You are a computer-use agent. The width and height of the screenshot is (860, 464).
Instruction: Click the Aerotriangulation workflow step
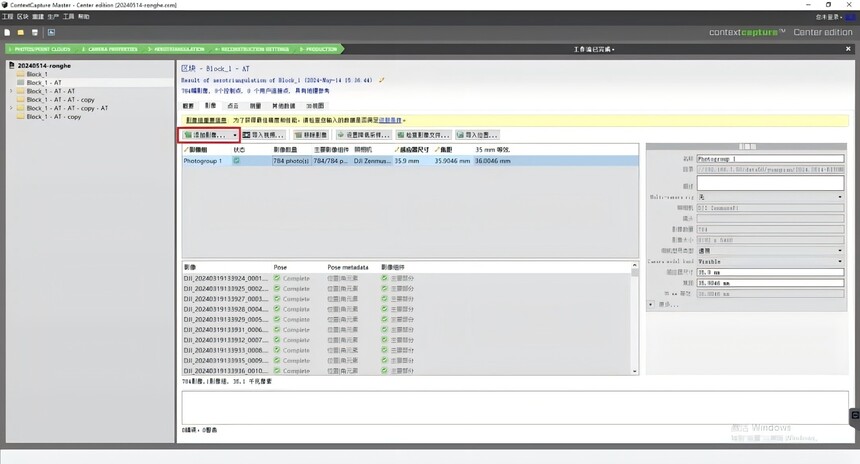click(x=176, y=49)
